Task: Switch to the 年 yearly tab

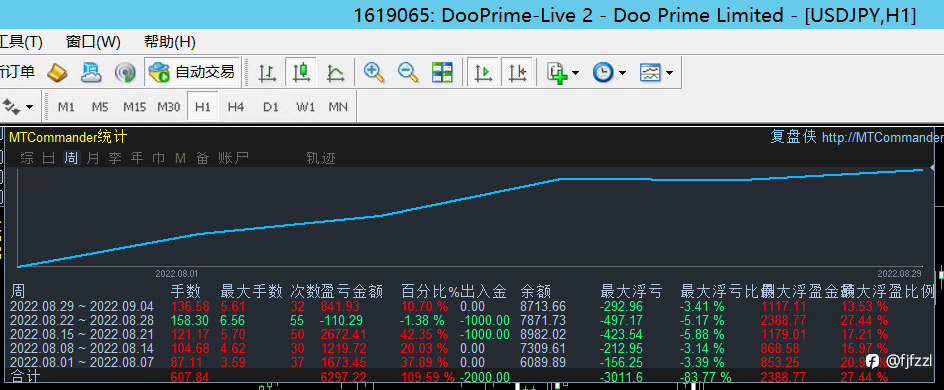Action: pos(137,158)
